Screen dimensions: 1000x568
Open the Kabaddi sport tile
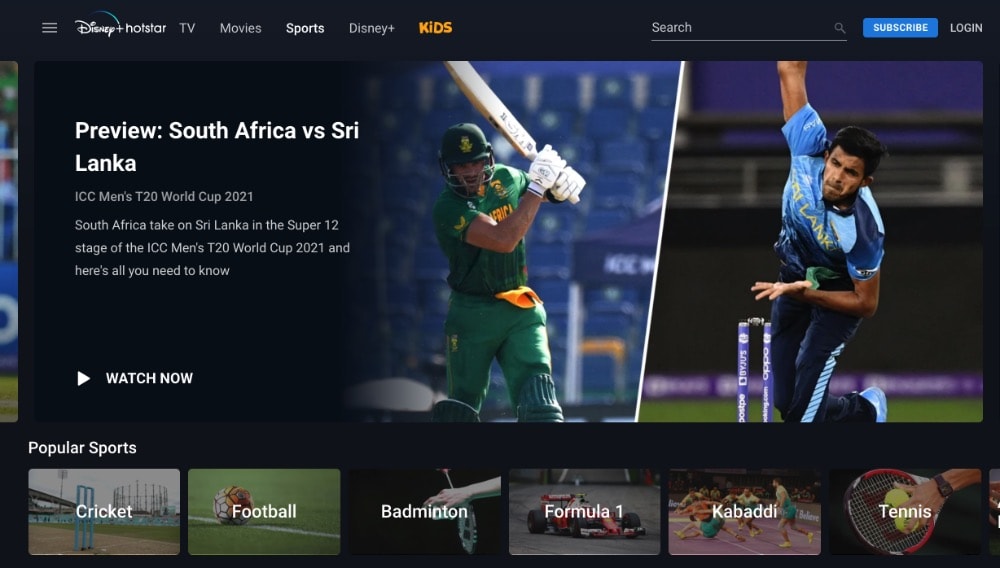pyautogui.click(x=744, y=512)
